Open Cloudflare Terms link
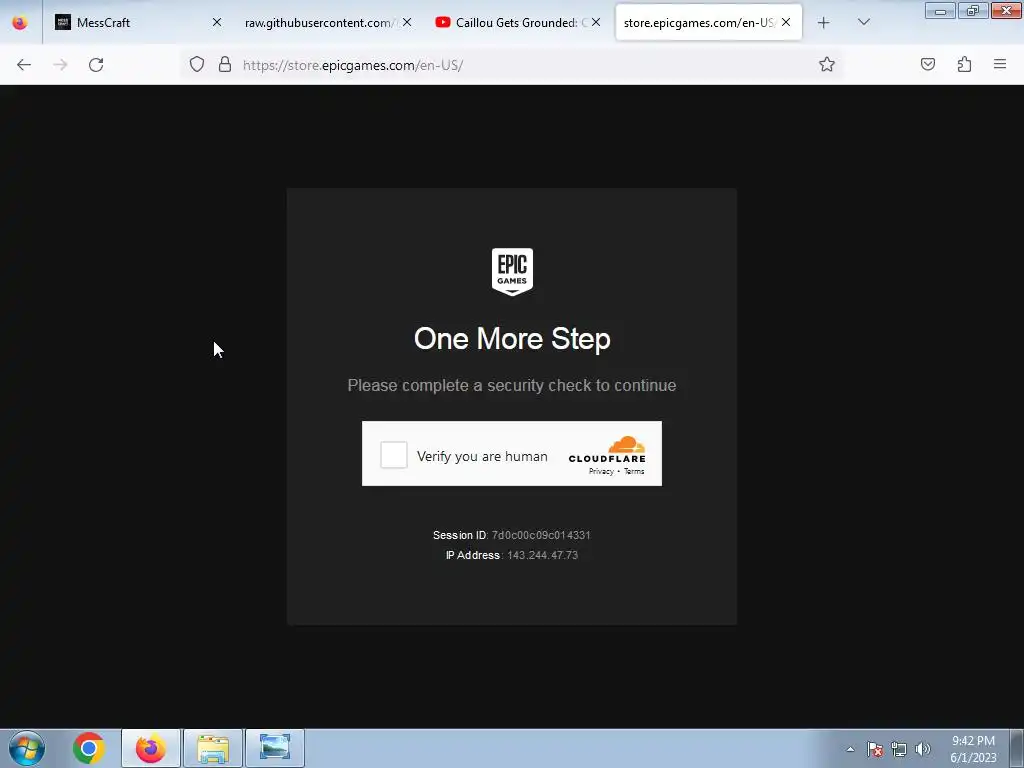 click(x=634, y=472)
